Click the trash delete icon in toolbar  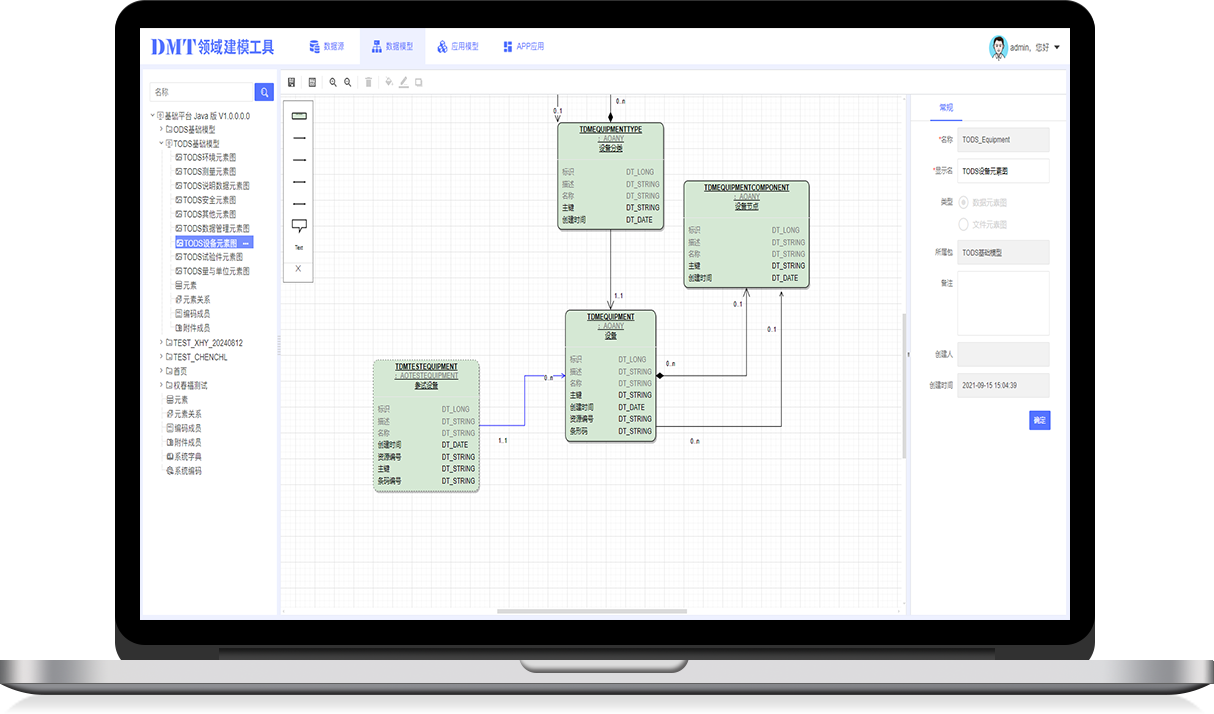pos(368,82)
